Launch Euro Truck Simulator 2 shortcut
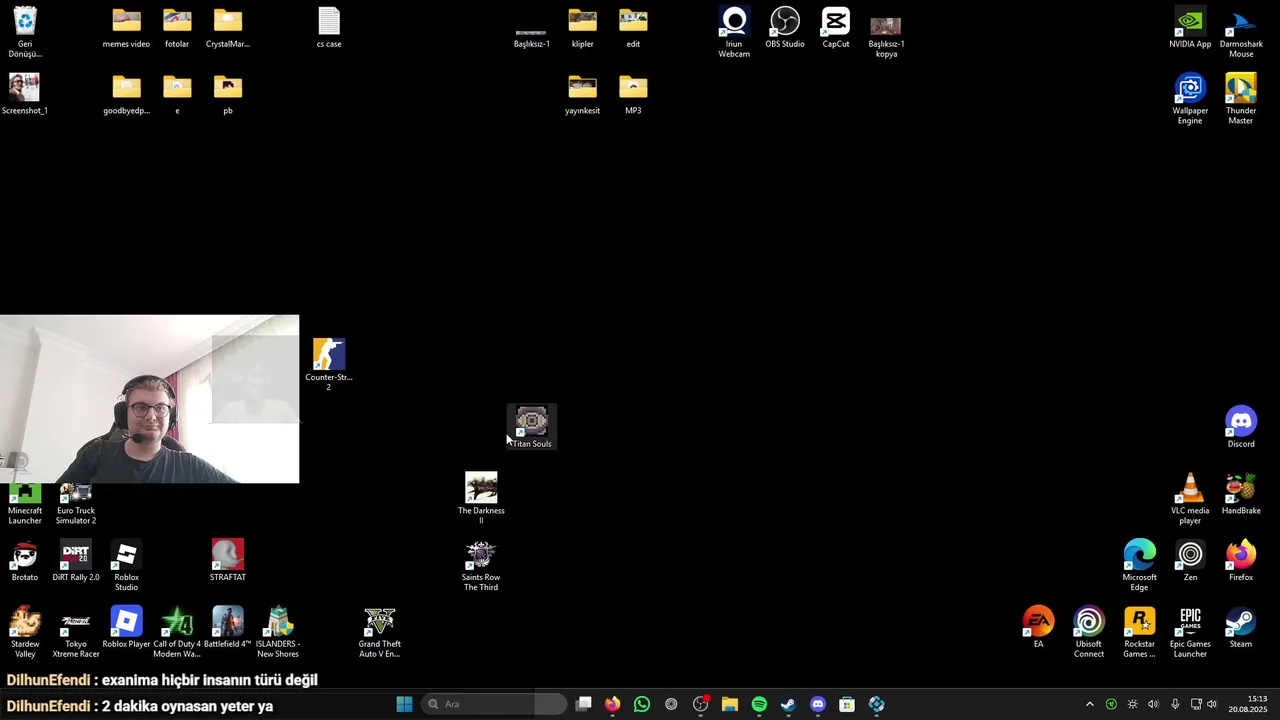Viewport: 1280px width, 720px height. [76, 504]
